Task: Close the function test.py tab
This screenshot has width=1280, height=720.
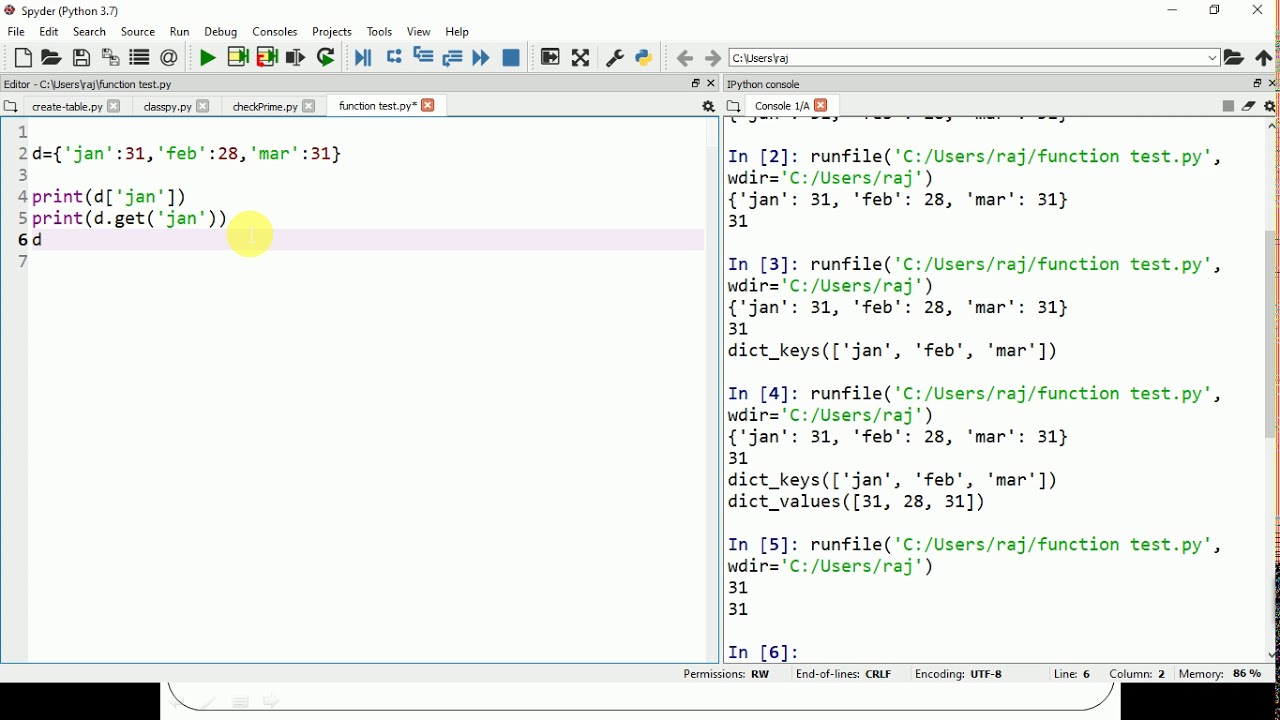Action: pos(429,106)
